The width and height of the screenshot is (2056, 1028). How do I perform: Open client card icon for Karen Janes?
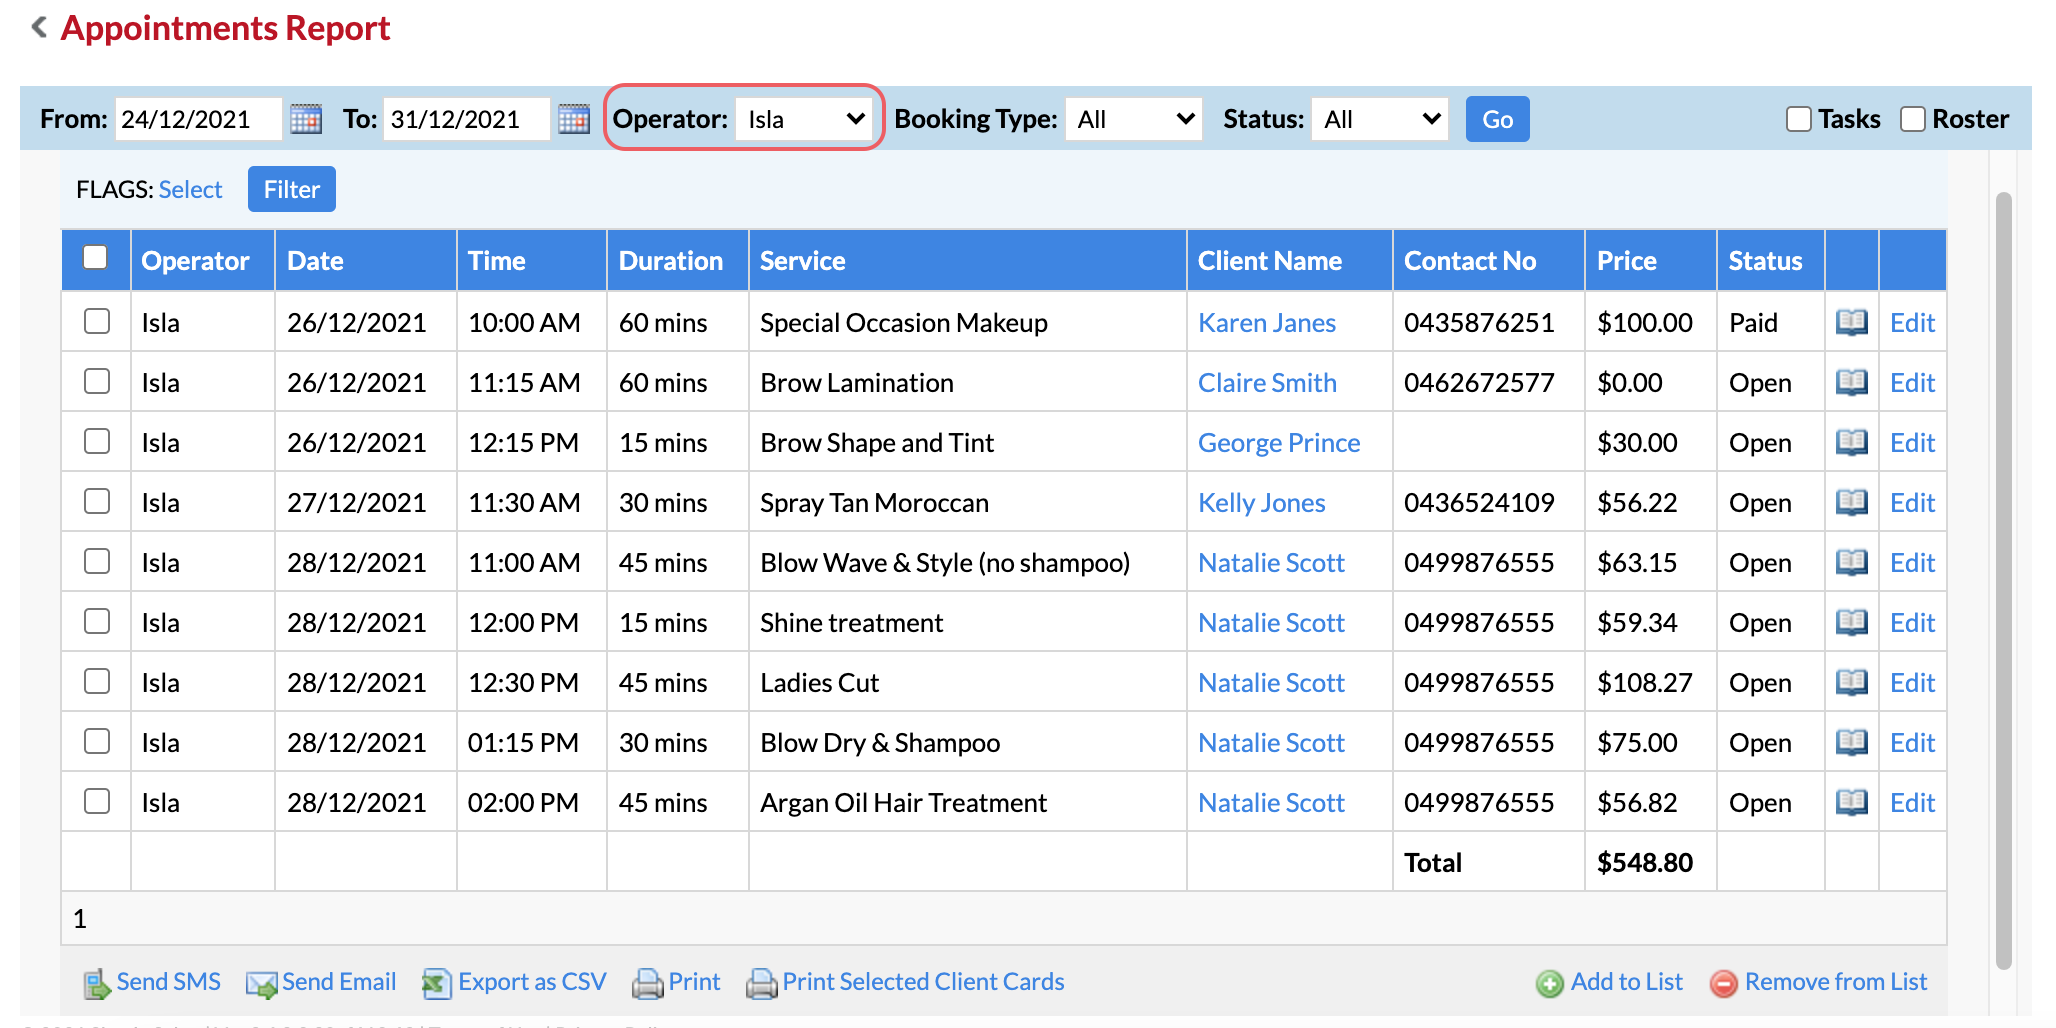pyautogui.click(x=1852, y=322)
